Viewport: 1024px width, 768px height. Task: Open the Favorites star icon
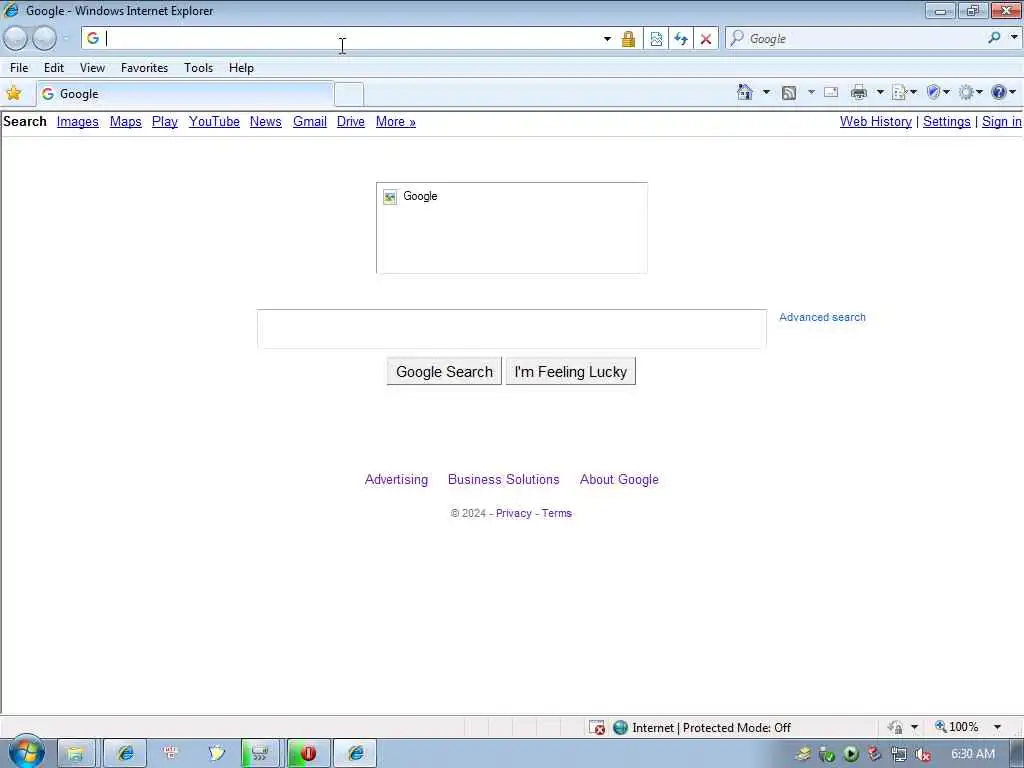click(x=14, y=93)
